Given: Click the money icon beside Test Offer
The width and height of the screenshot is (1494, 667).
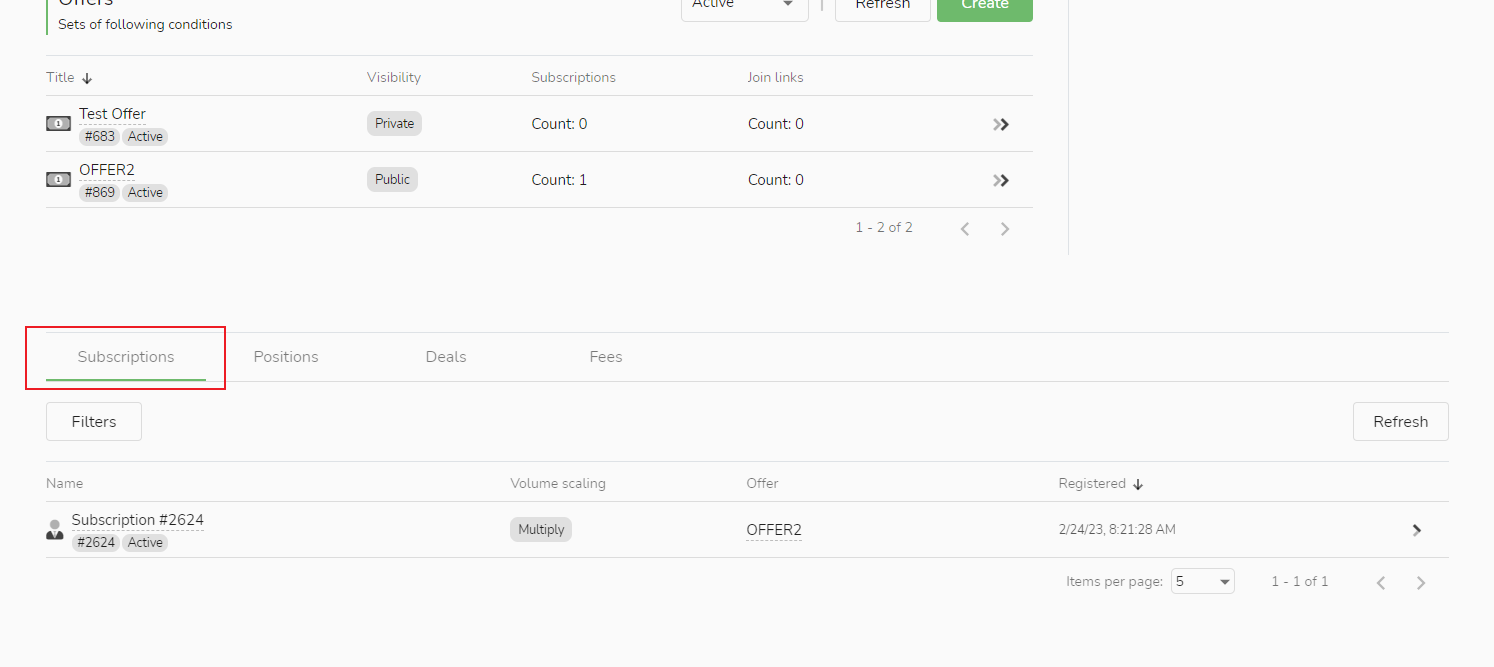Looking at the screenshot, I should [58, 124].
